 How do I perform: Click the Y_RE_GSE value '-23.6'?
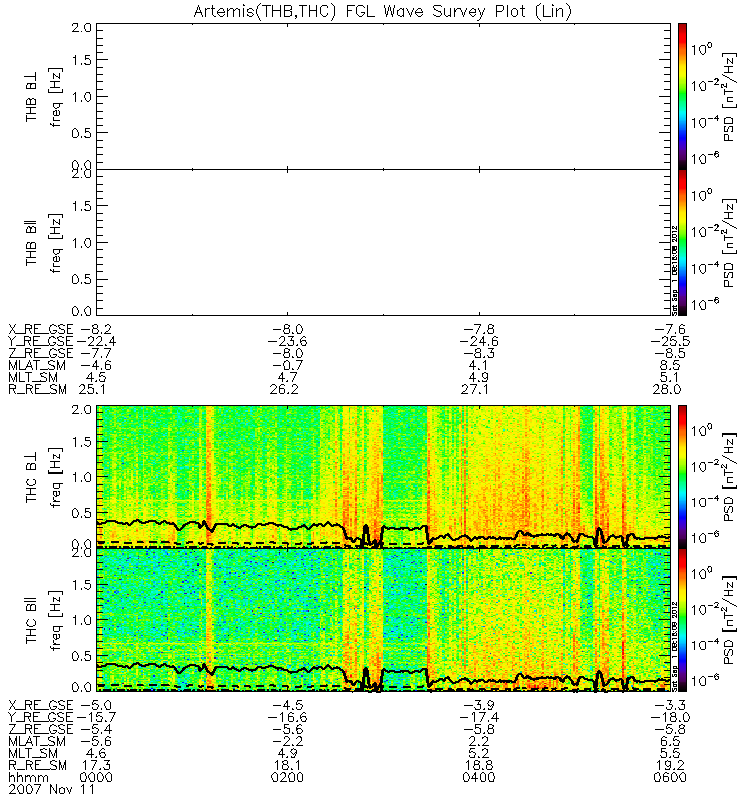[287, 341]
